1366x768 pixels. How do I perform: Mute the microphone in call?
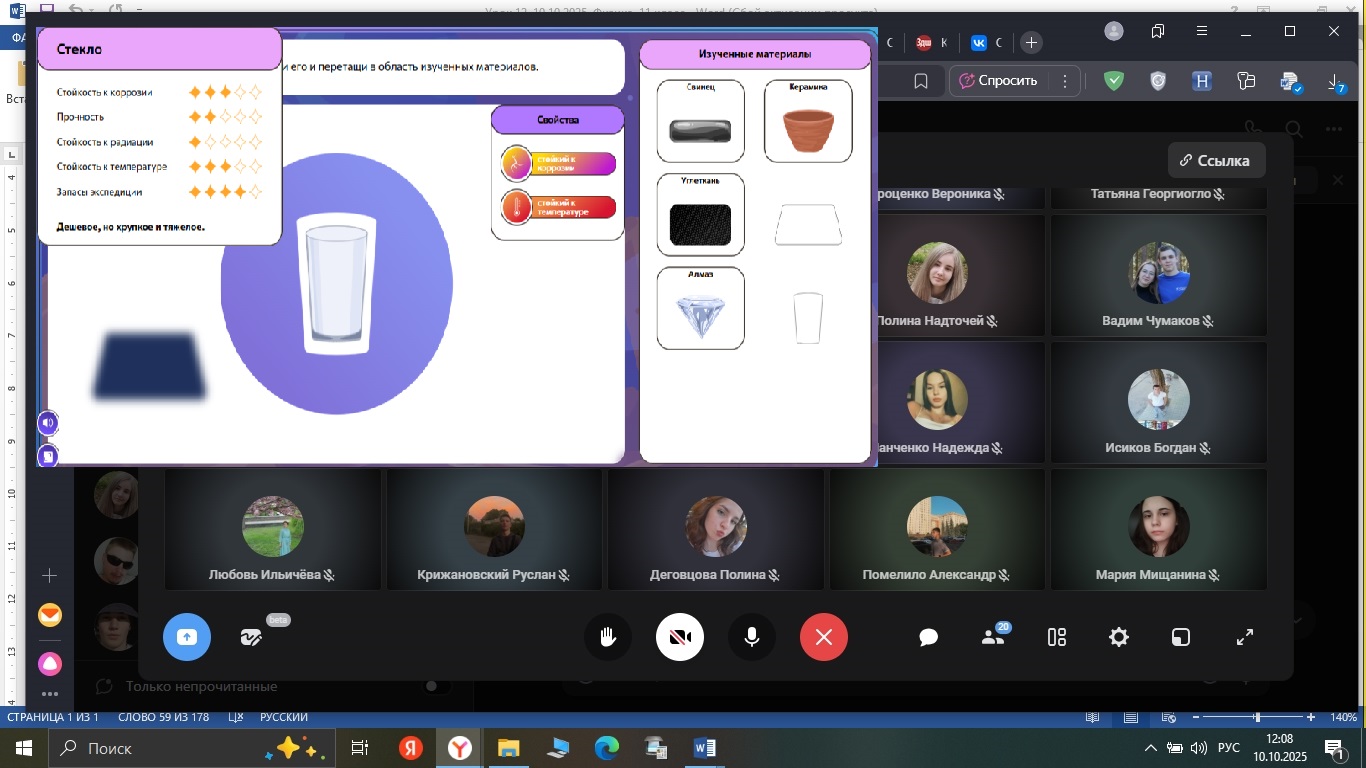[x=752, y=637]
